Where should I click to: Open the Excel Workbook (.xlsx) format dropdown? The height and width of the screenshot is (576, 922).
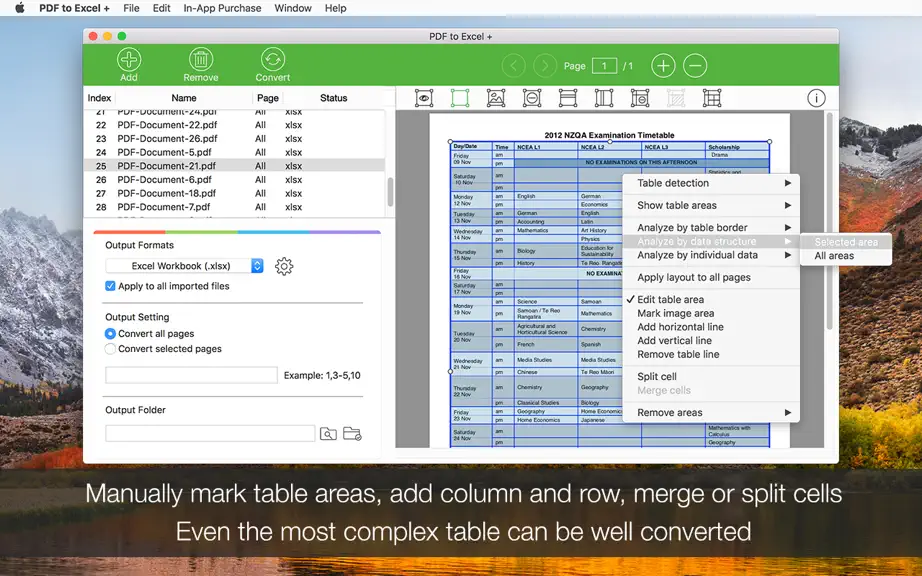point(184,266)
